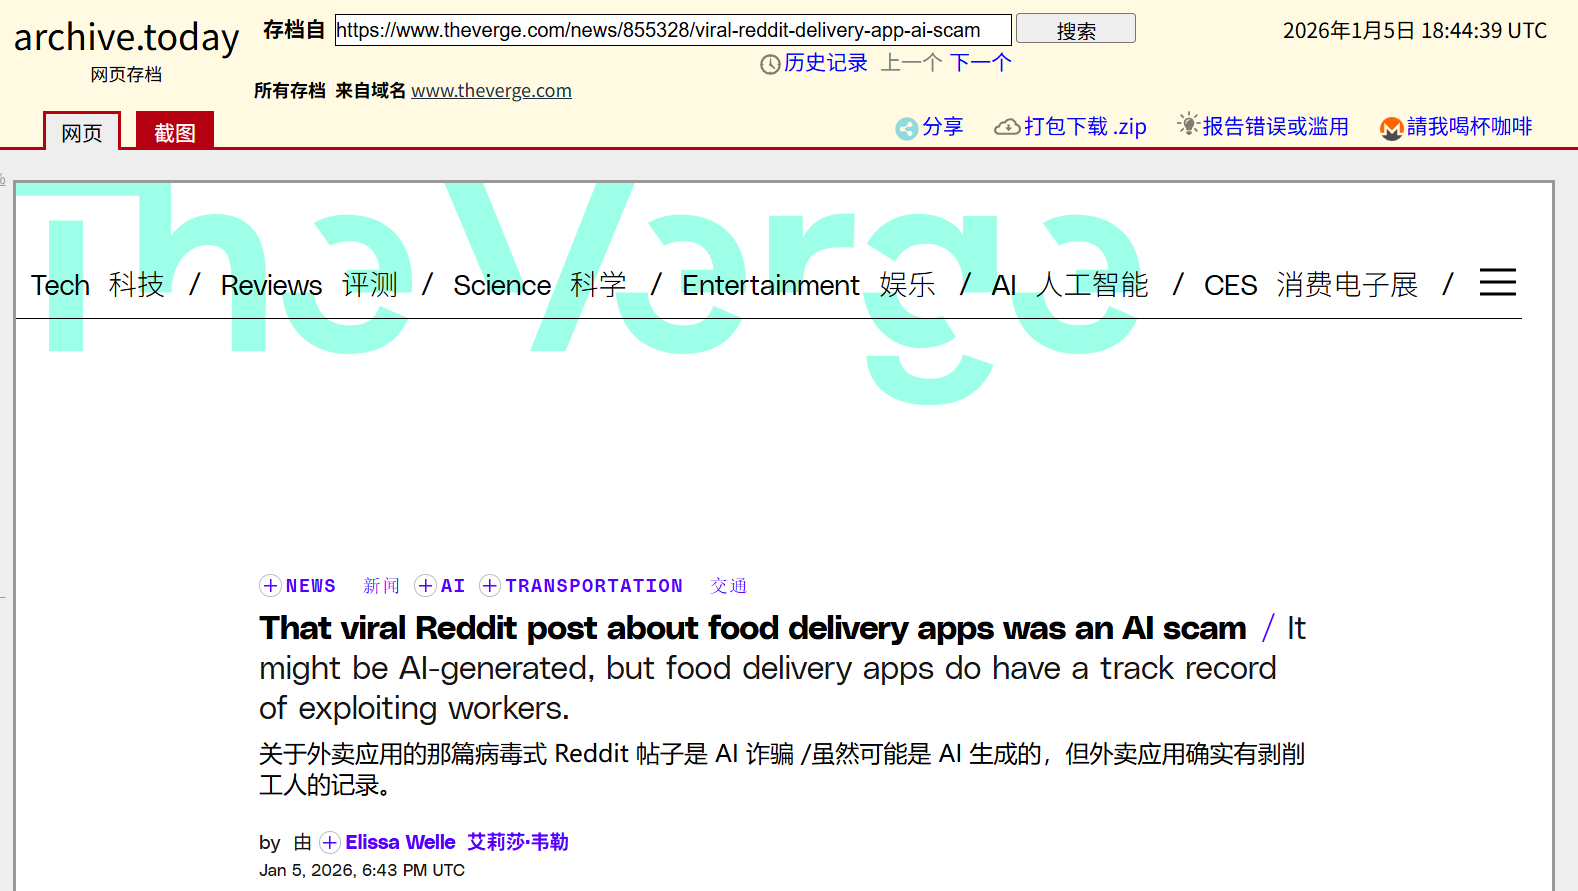This screenshot has height=891, width=1578.
Task: Follow the TRANSPORTATION topic plus icon
Action: pyautogui.click(x=490, y=586)
